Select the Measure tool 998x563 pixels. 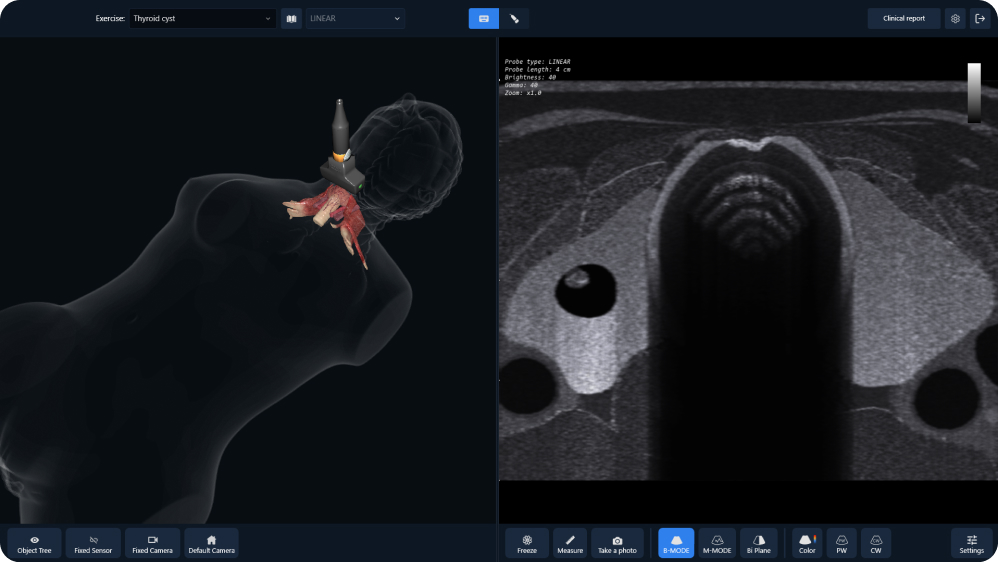(x=570, y=543)
